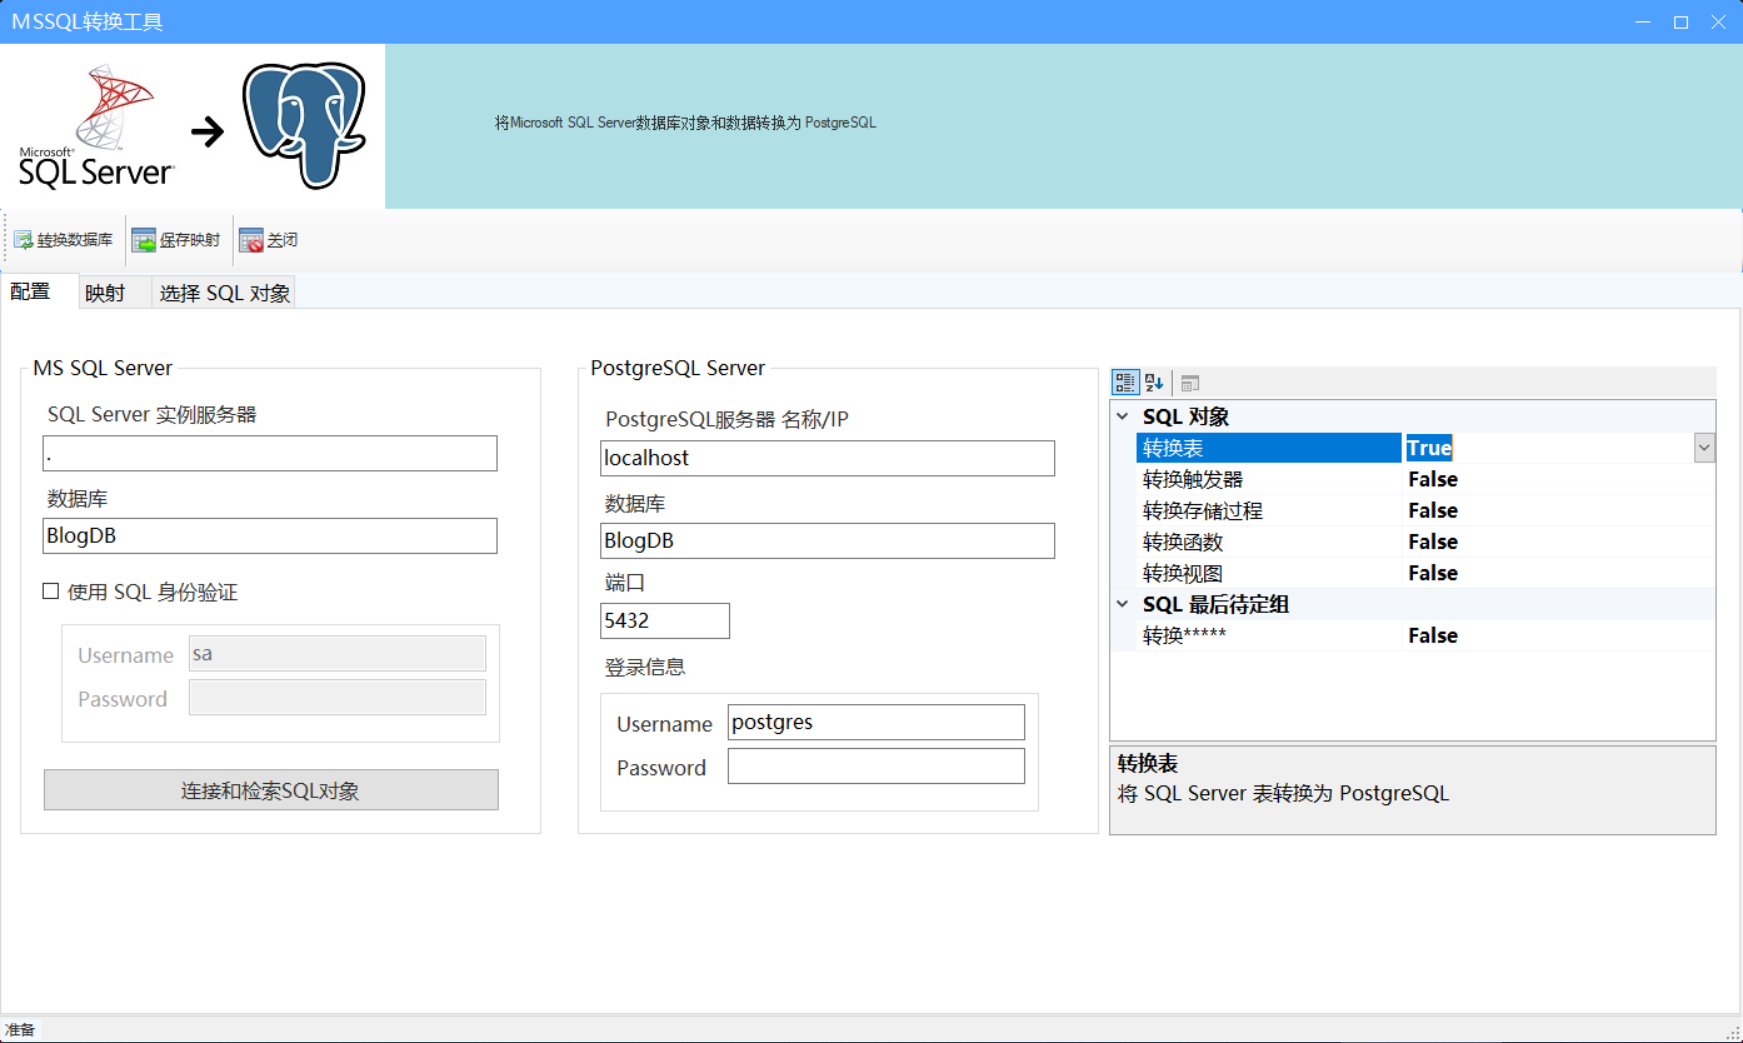Click the PostgreSQL elephant logo
This screenshot has height=1043, width=1743.
304,125
